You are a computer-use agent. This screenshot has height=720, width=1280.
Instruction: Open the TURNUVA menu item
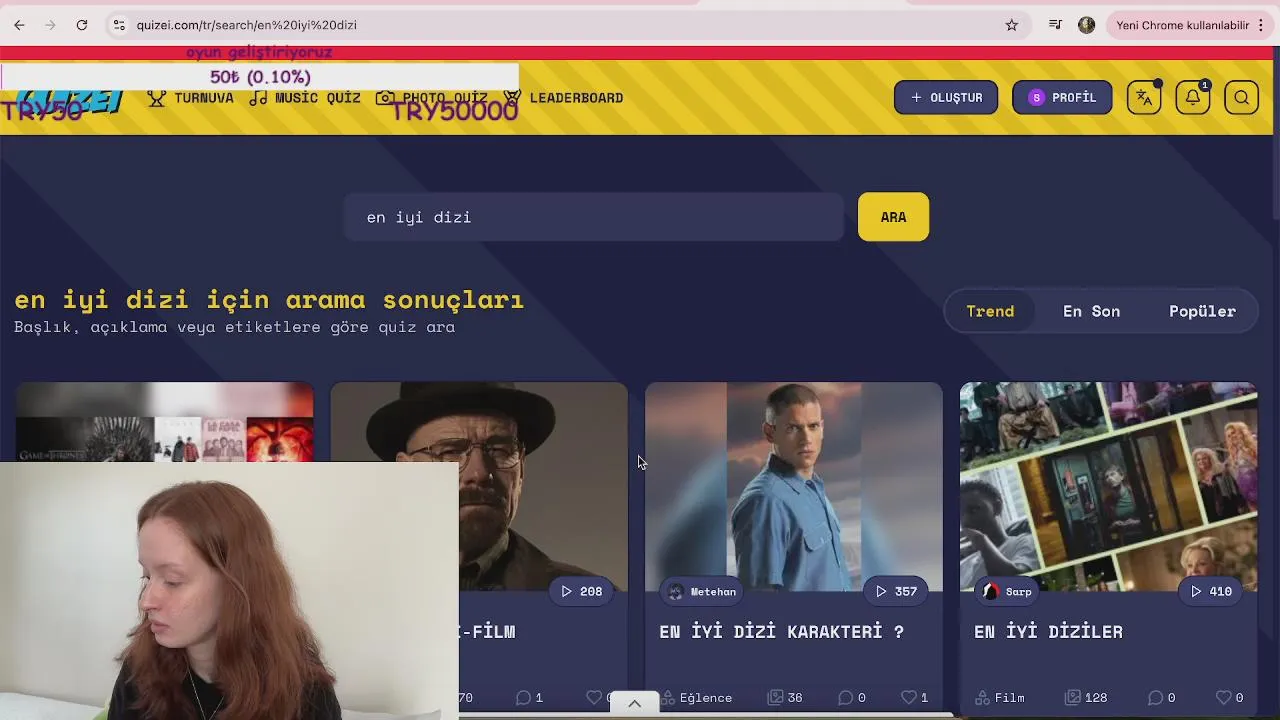[191, 98]
